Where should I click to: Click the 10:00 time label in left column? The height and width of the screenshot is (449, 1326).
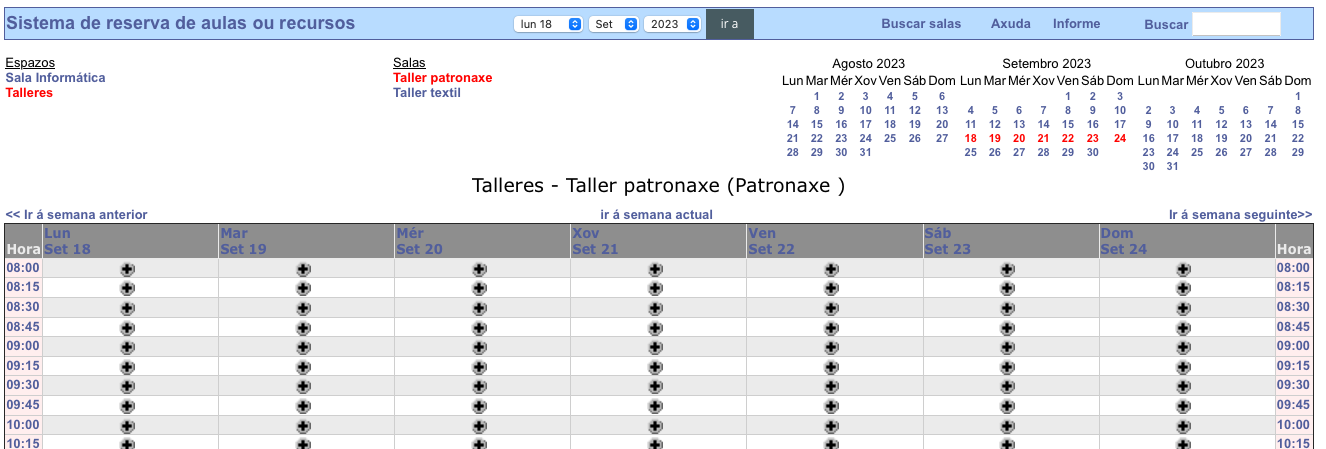[23, 424]
